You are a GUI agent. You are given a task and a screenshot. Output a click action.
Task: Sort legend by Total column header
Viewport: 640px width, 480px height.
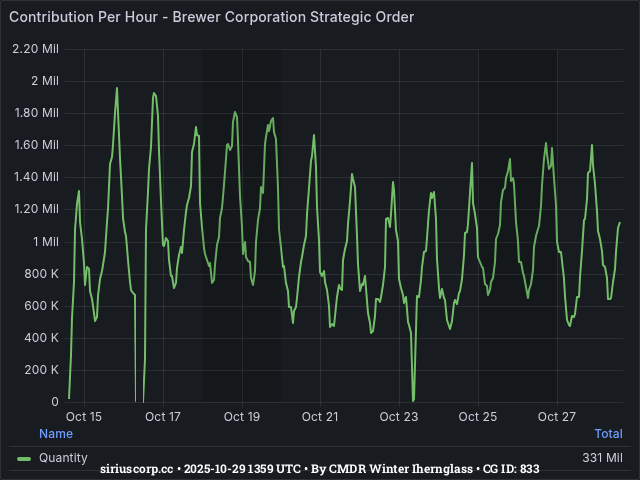609,433
